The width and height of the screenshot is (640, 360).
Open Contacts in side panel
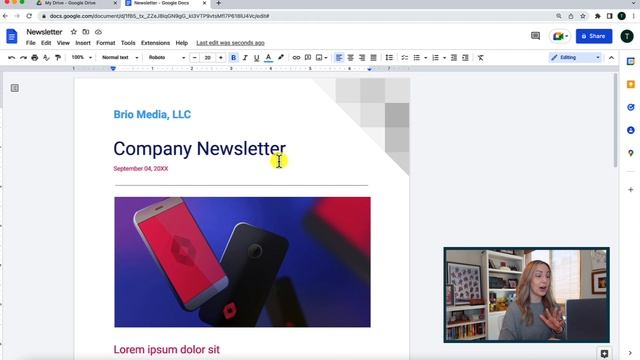tap(631, 130)
